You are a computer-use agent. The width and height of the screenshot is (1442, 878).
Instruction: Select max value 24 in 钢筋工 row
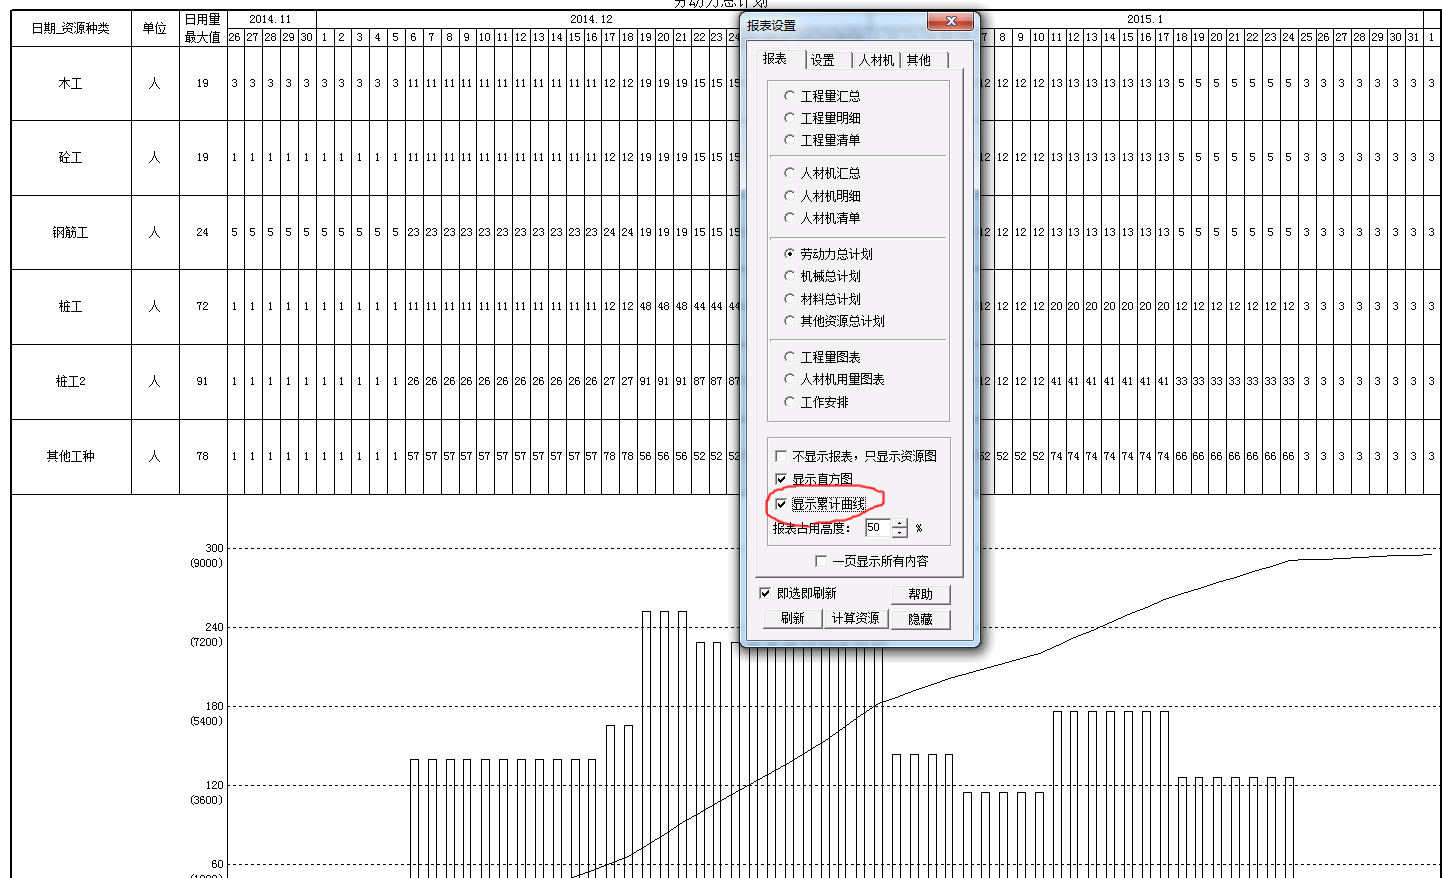pyautogui.click(x=202, y=232)
